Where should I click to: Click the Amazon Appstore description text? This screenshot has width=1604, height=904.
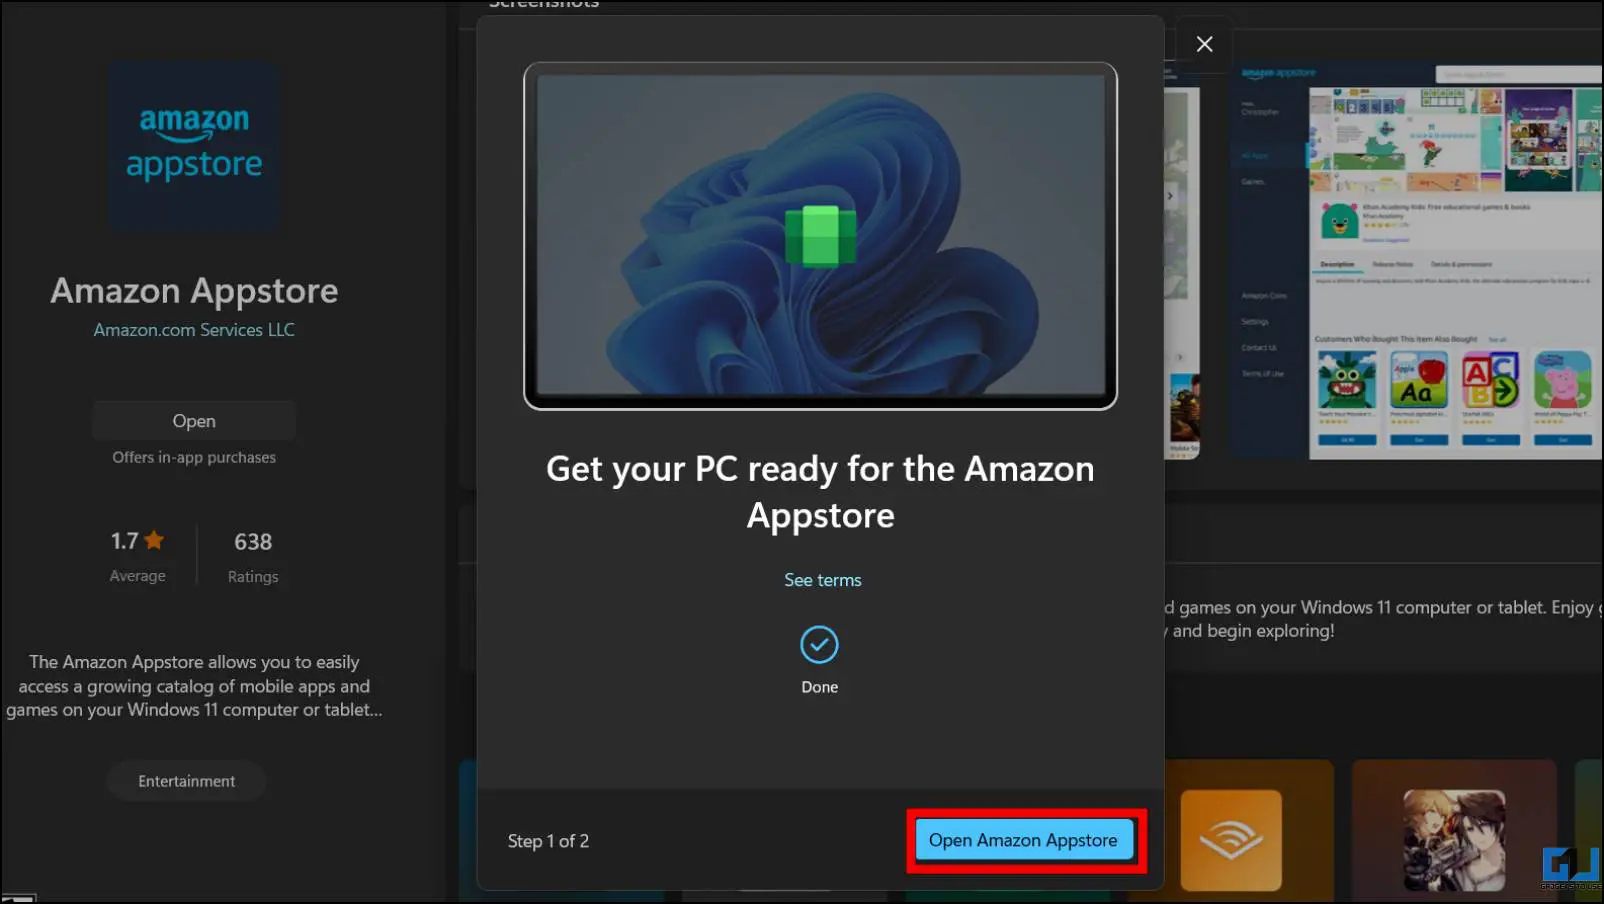tap(194, 686)
